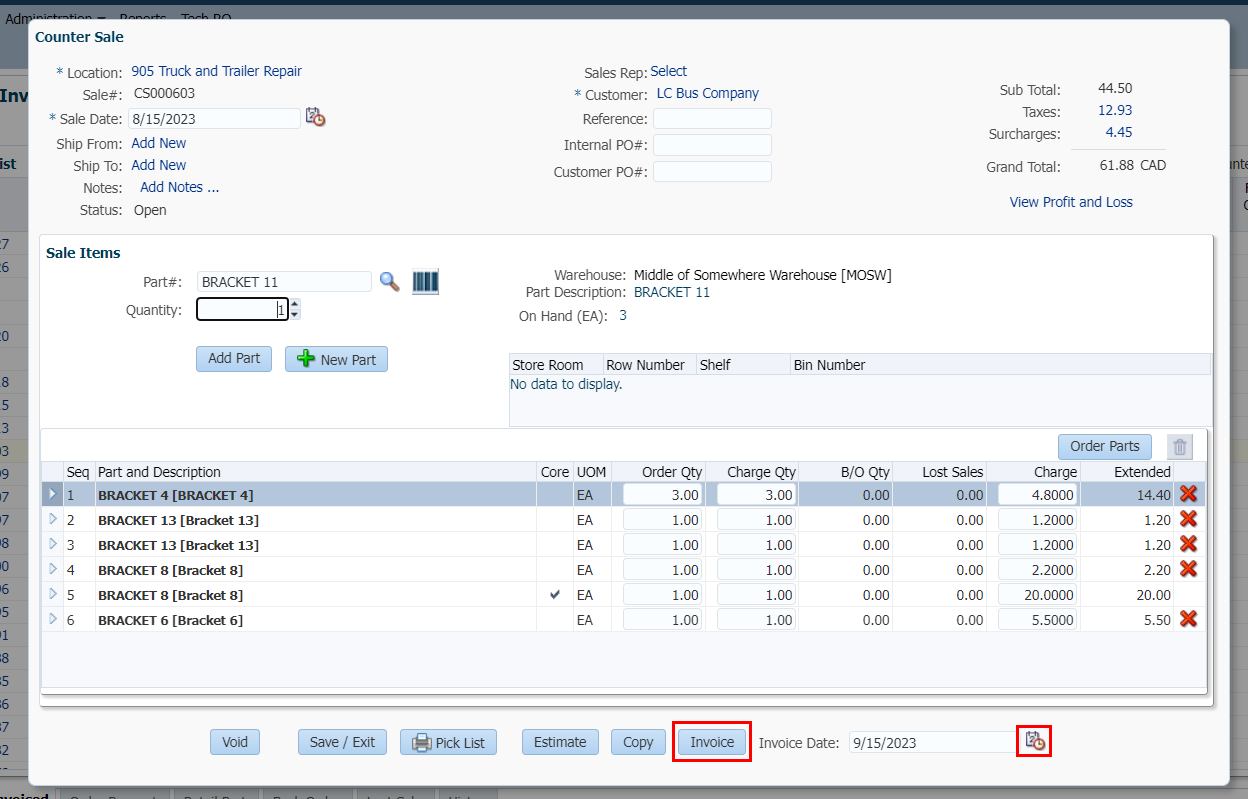Expand row Seq 5 BRACKET 8
The height and width of the screenshot is (799, 1248).
tap(53, 594)
